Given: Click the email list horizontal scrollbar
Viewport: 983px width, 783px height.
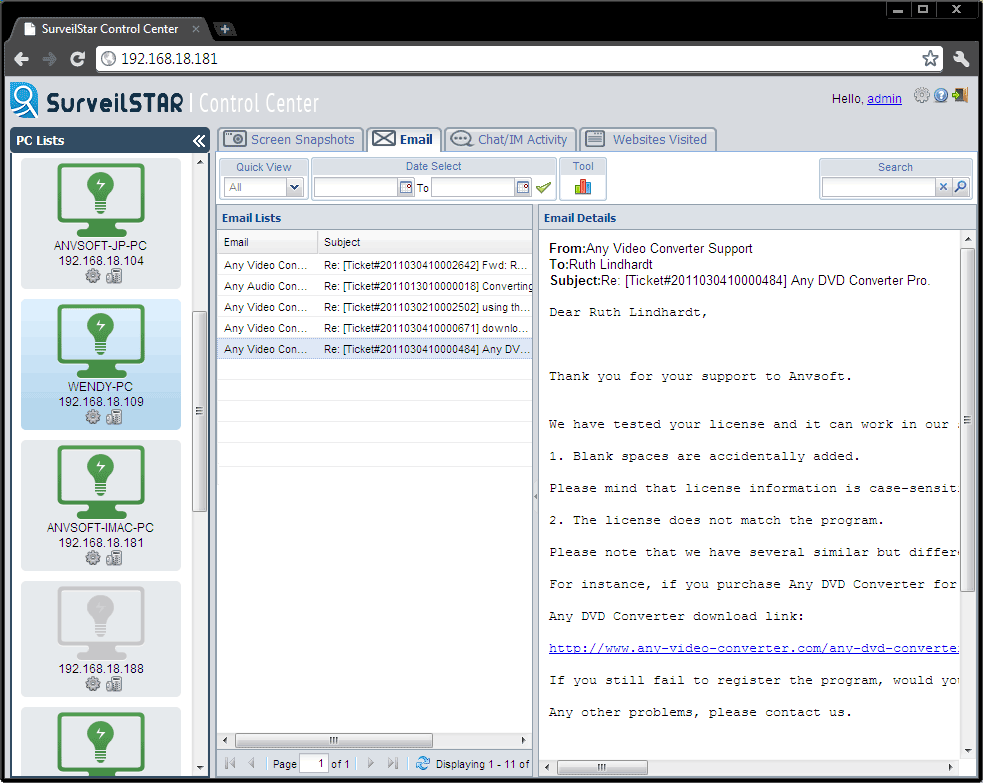Looking at the screenshot, I should 334,740.
